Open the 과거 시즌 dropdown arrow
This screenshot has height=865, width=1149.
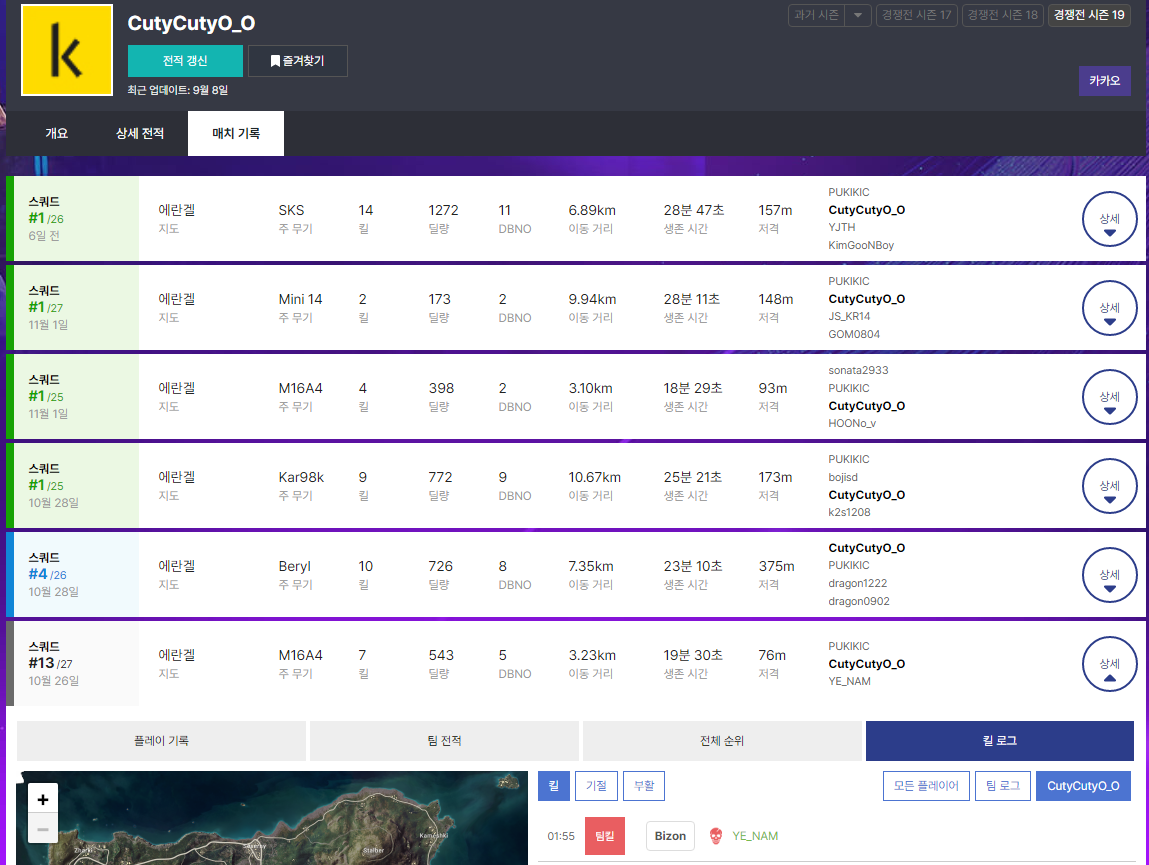pyautogui.click(x=858, y=15)
